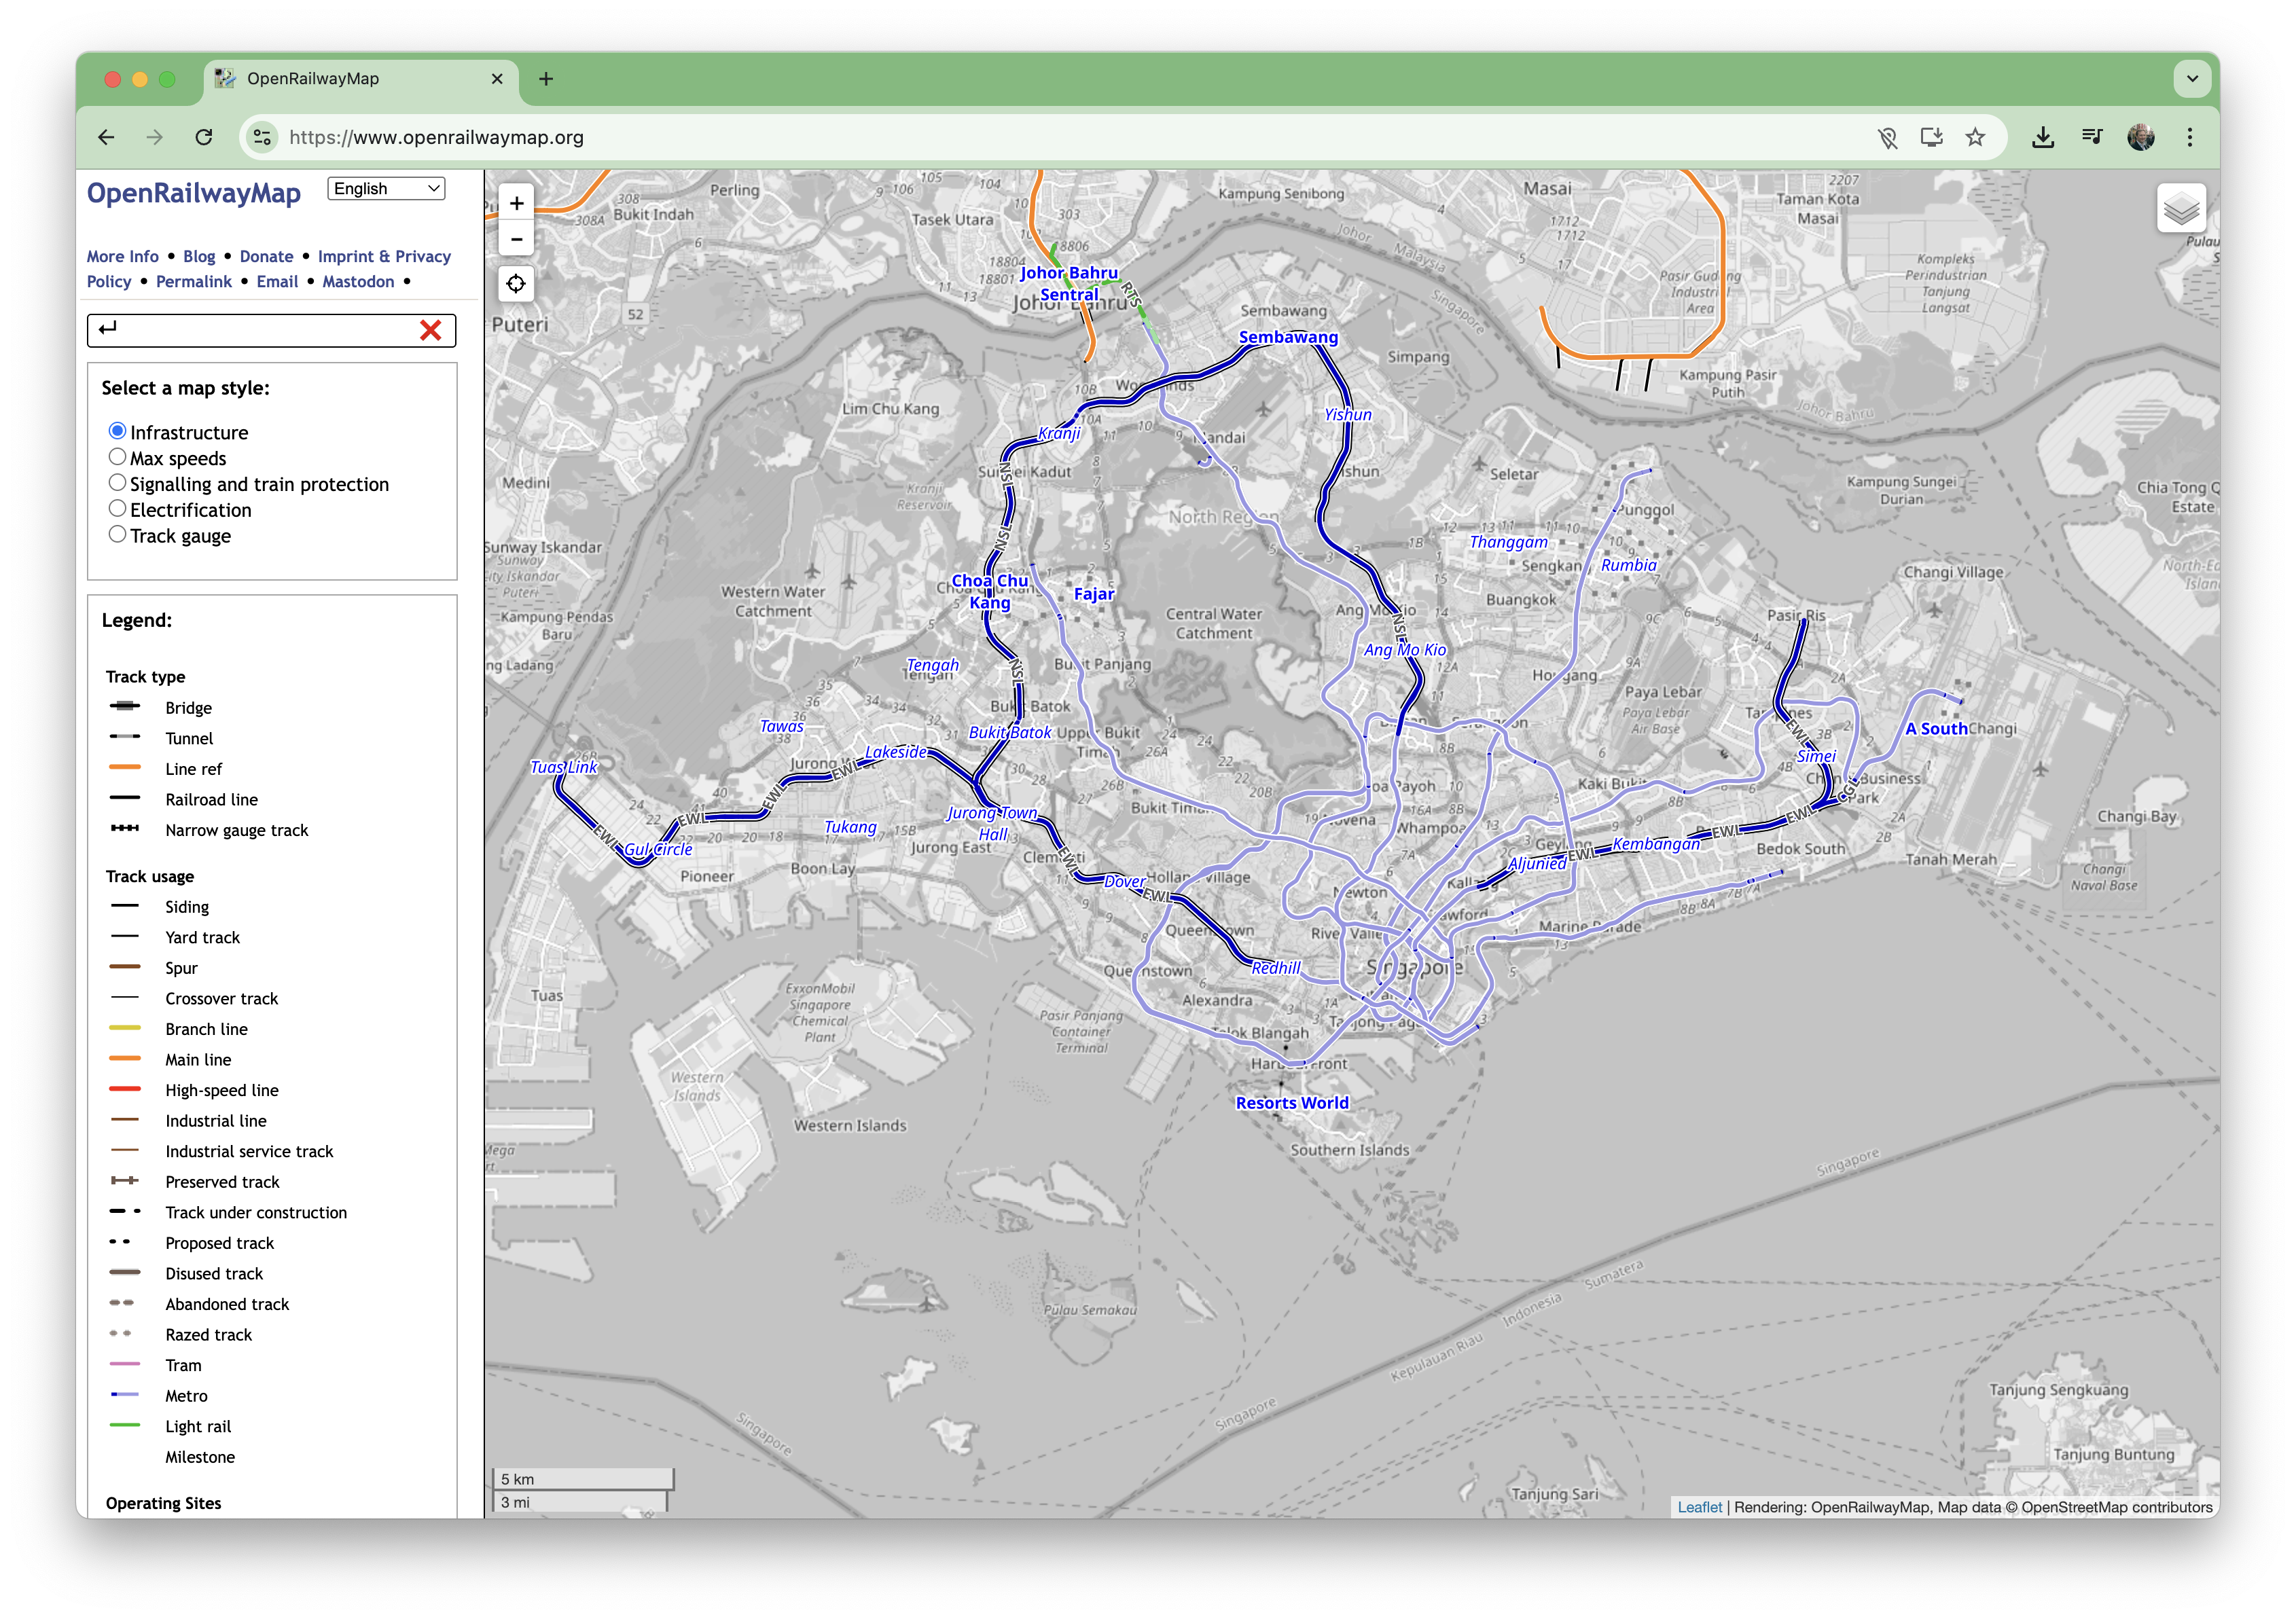Zoom in using the map plus button

517,203
